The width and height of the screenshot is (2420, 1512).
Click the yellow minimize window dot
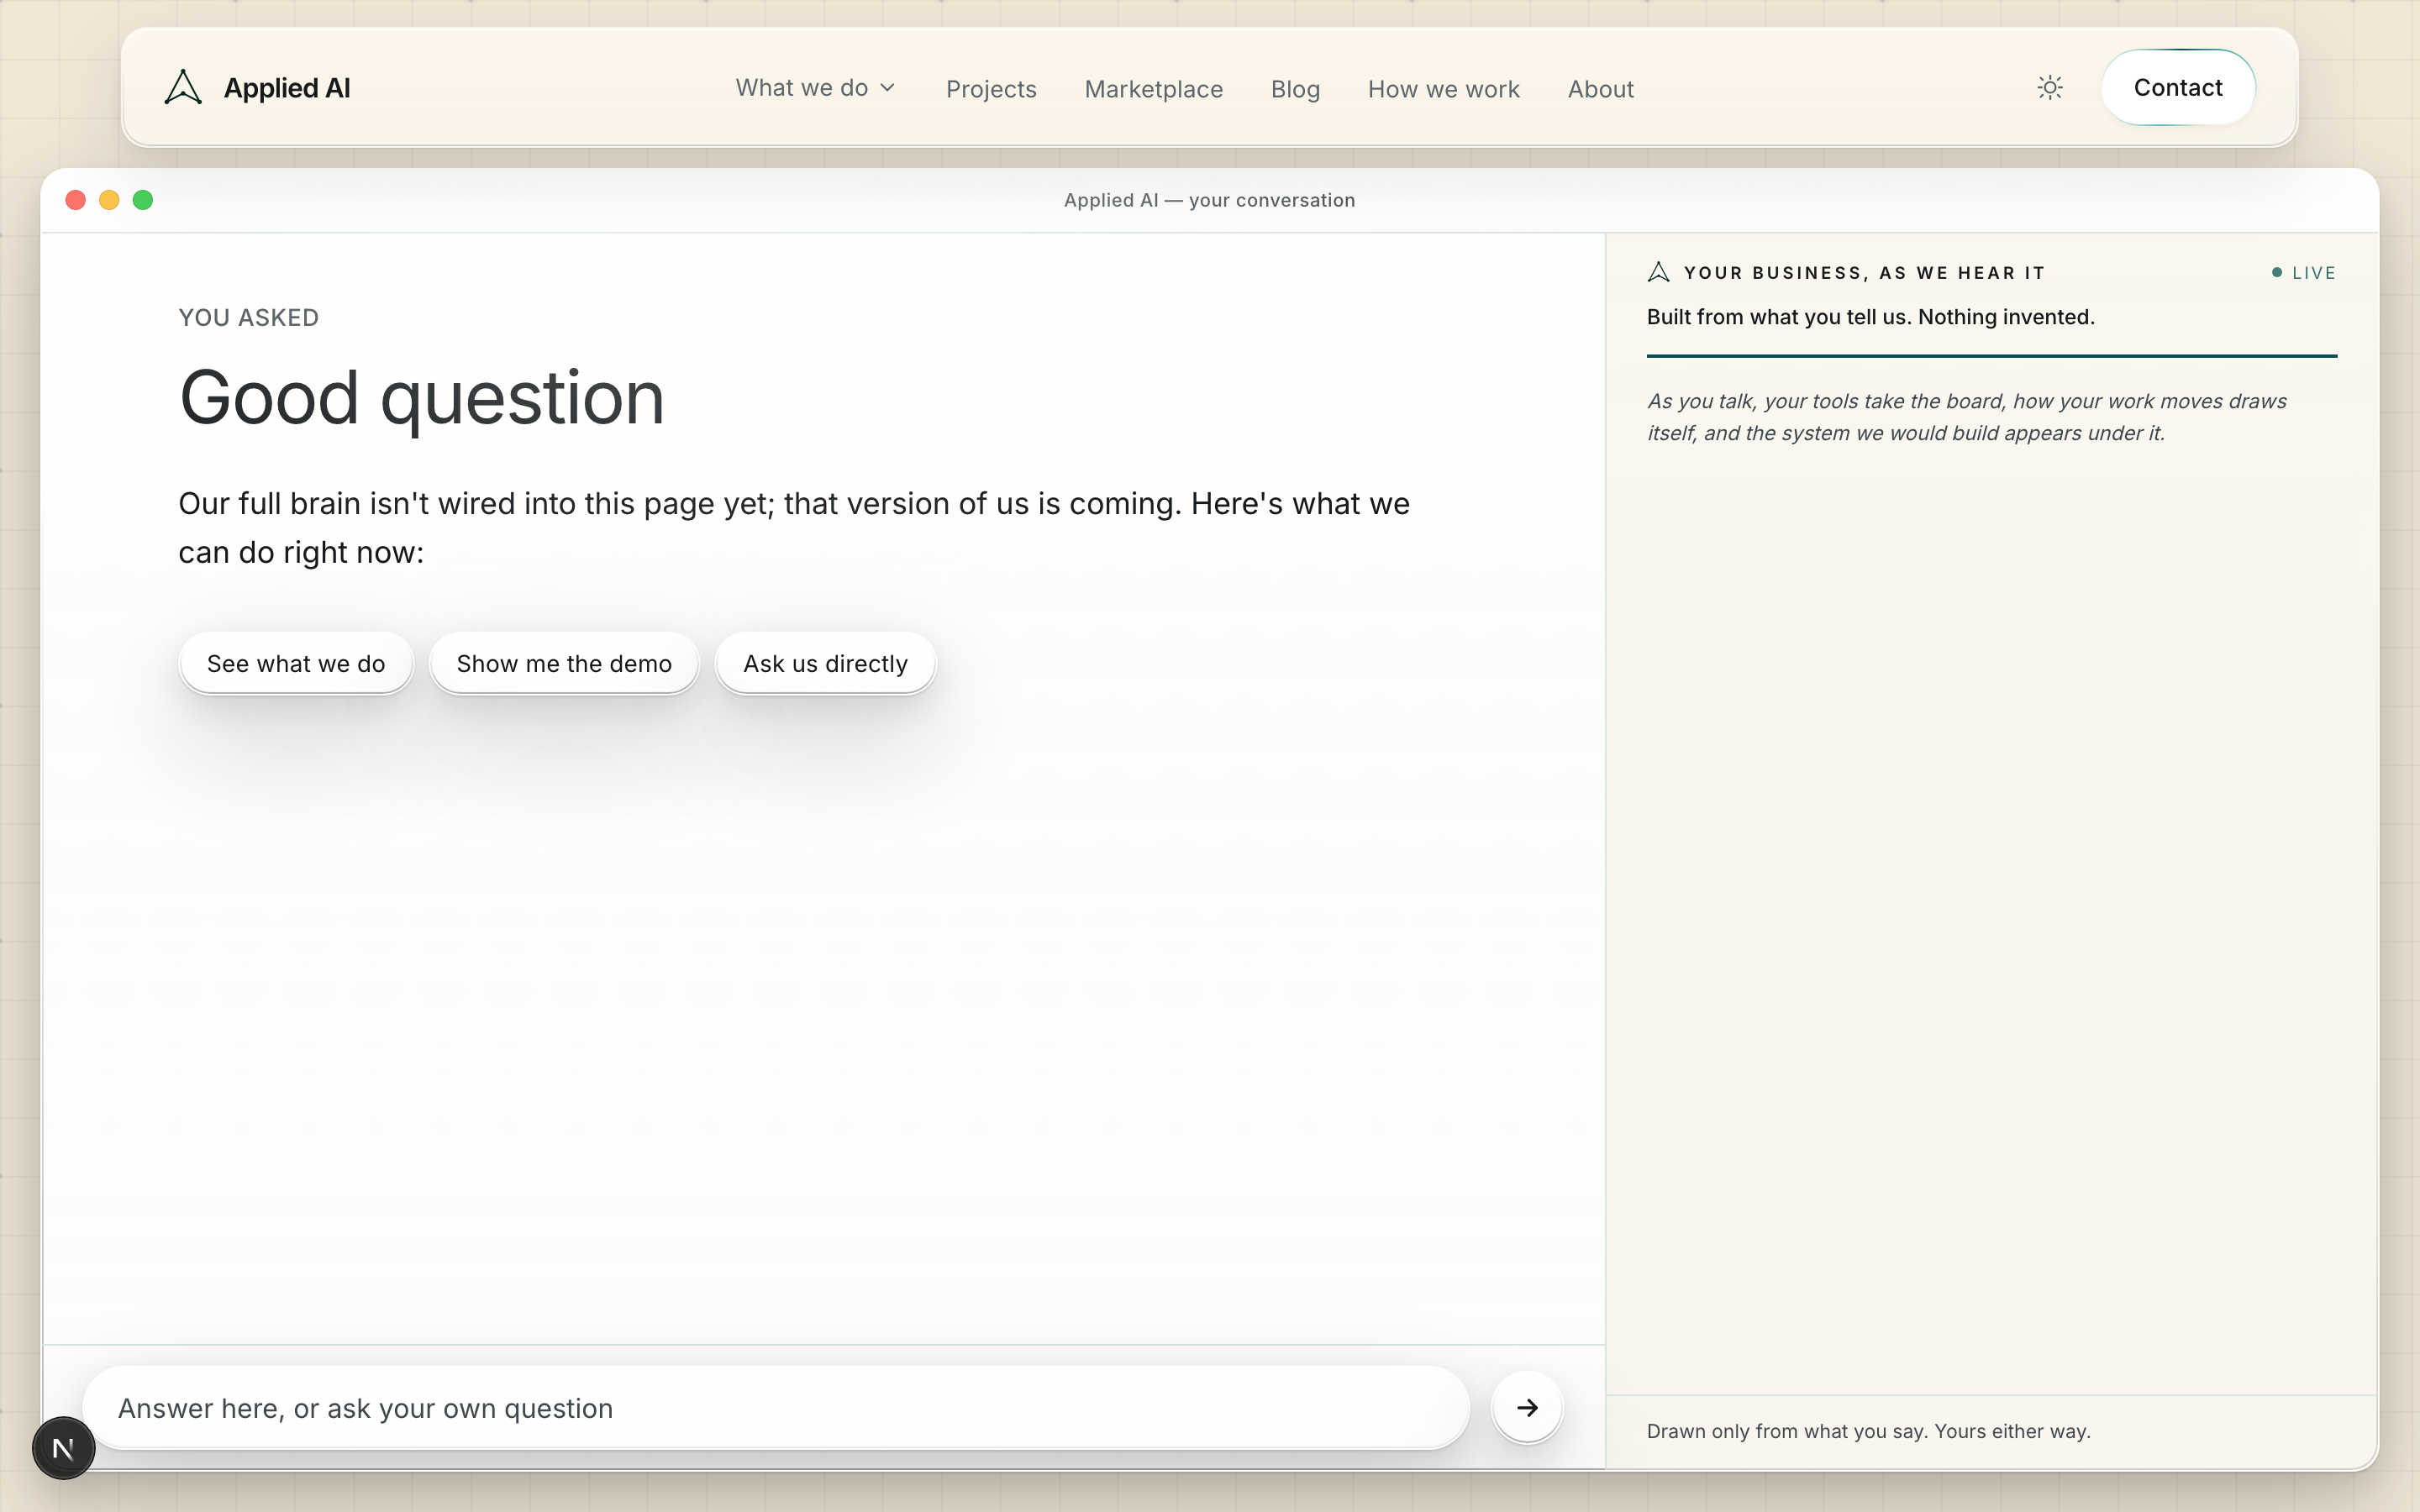click(x=109, y=200)
